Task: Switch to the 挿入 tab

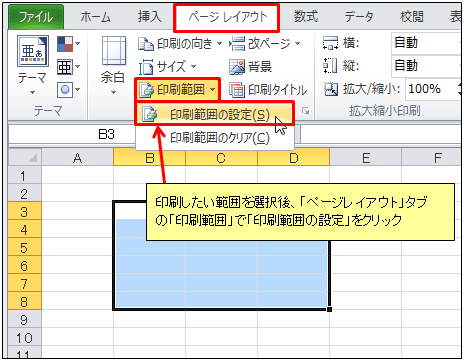Action: click(x=150, y=17)
